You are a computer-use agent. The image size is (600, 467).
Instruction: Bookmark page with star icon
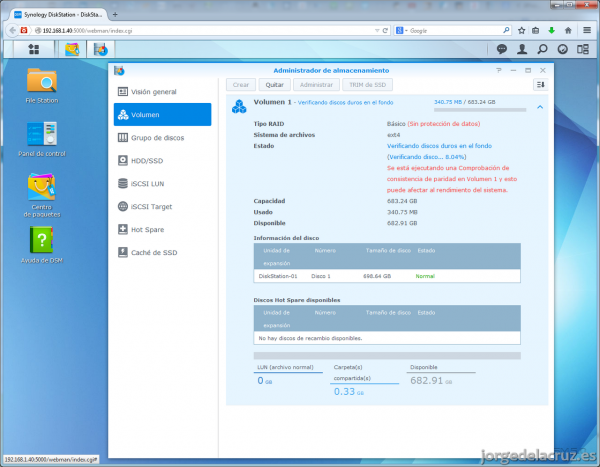point(521,30)
